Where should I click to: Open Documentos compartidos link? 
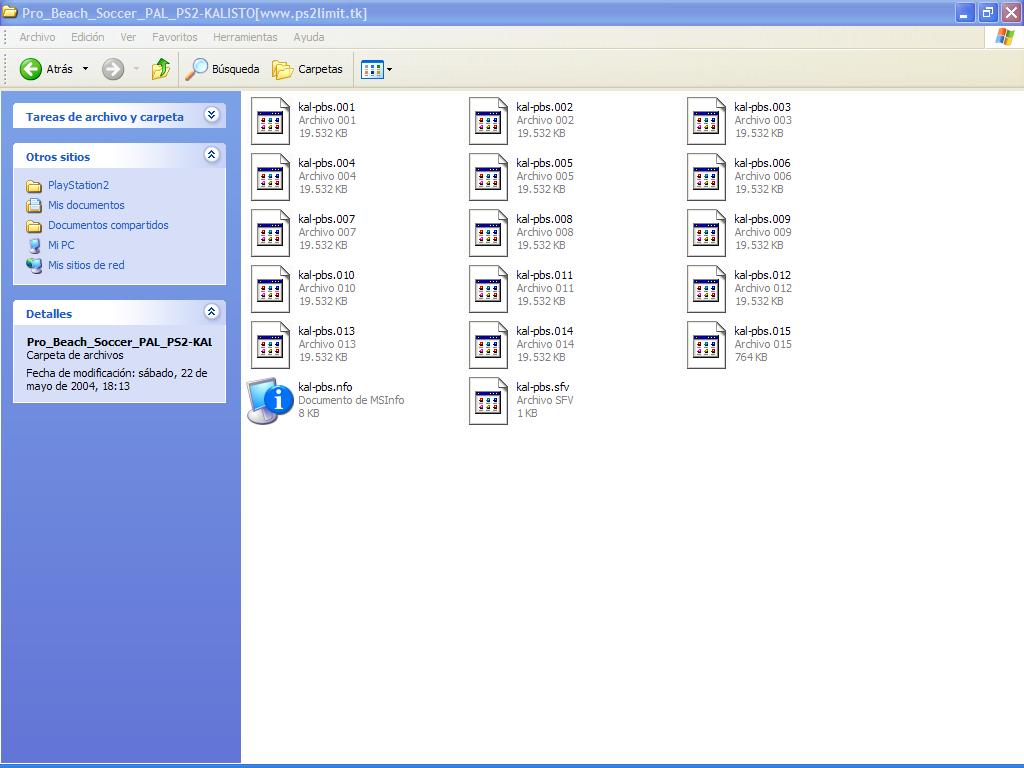108,225
